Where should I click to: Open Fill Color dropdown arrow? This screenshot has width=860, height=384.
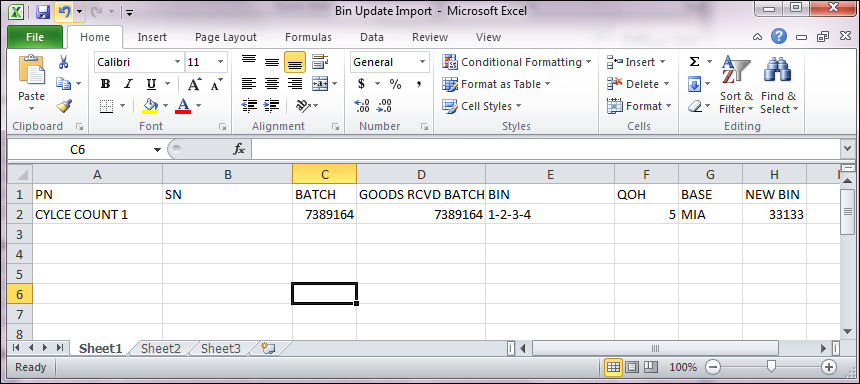[166, 105]
